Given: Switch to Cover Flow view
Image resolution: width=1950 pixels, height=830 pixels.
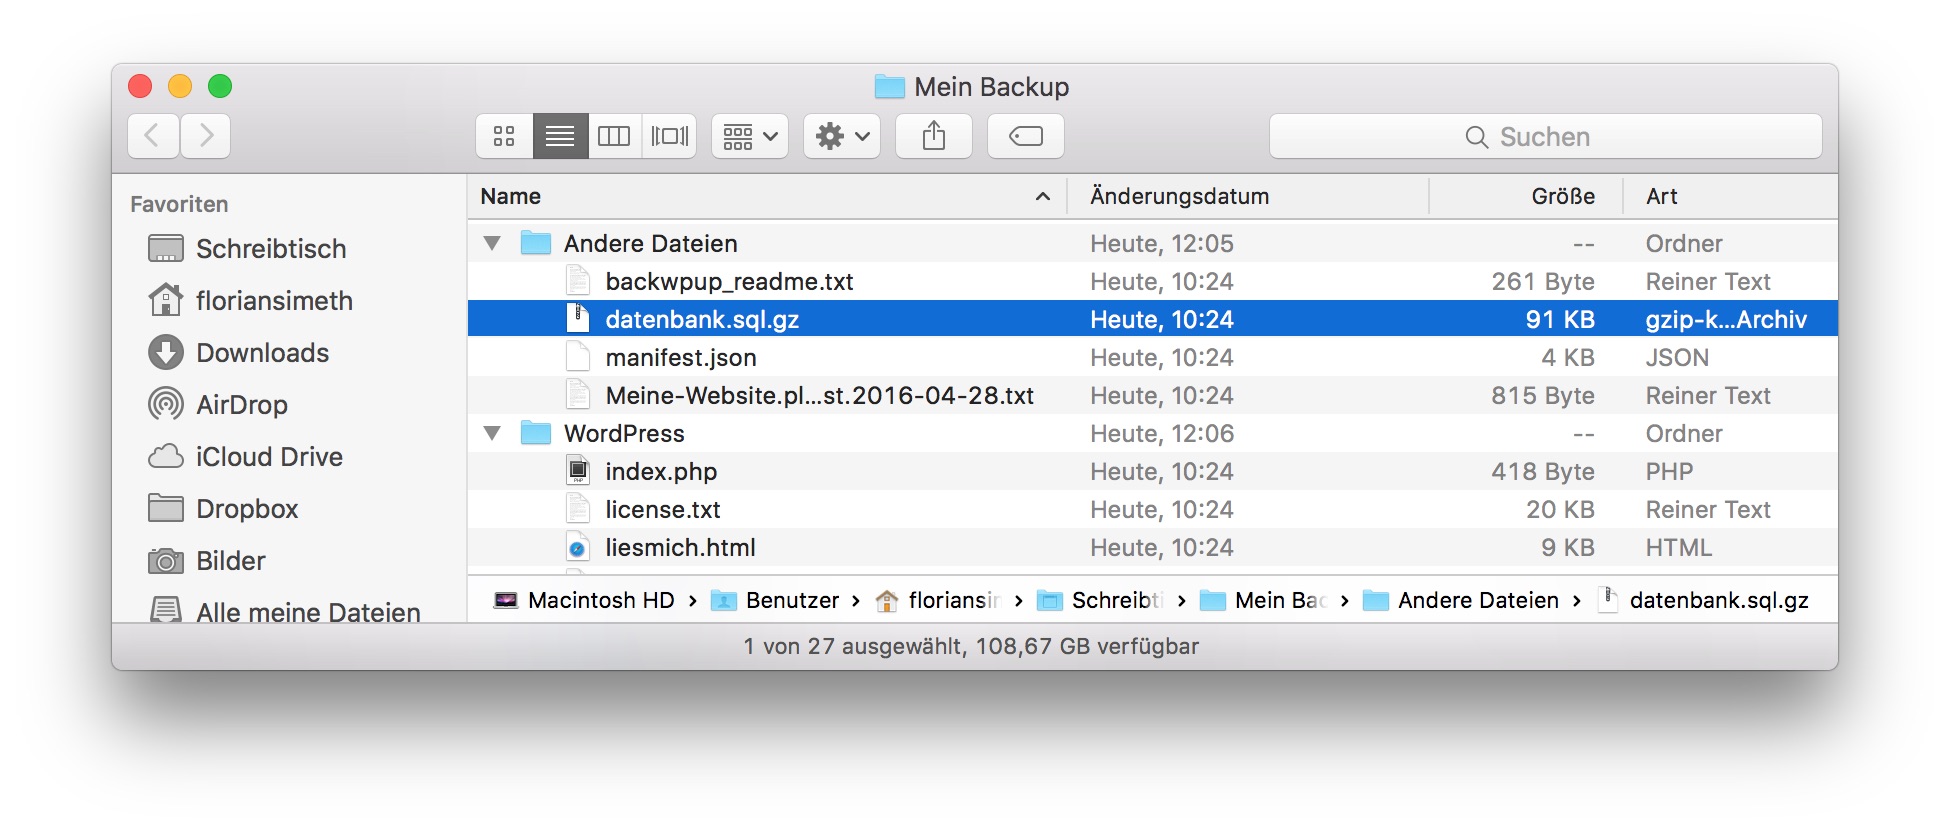Looking at the screenshot, I should 669,136.
